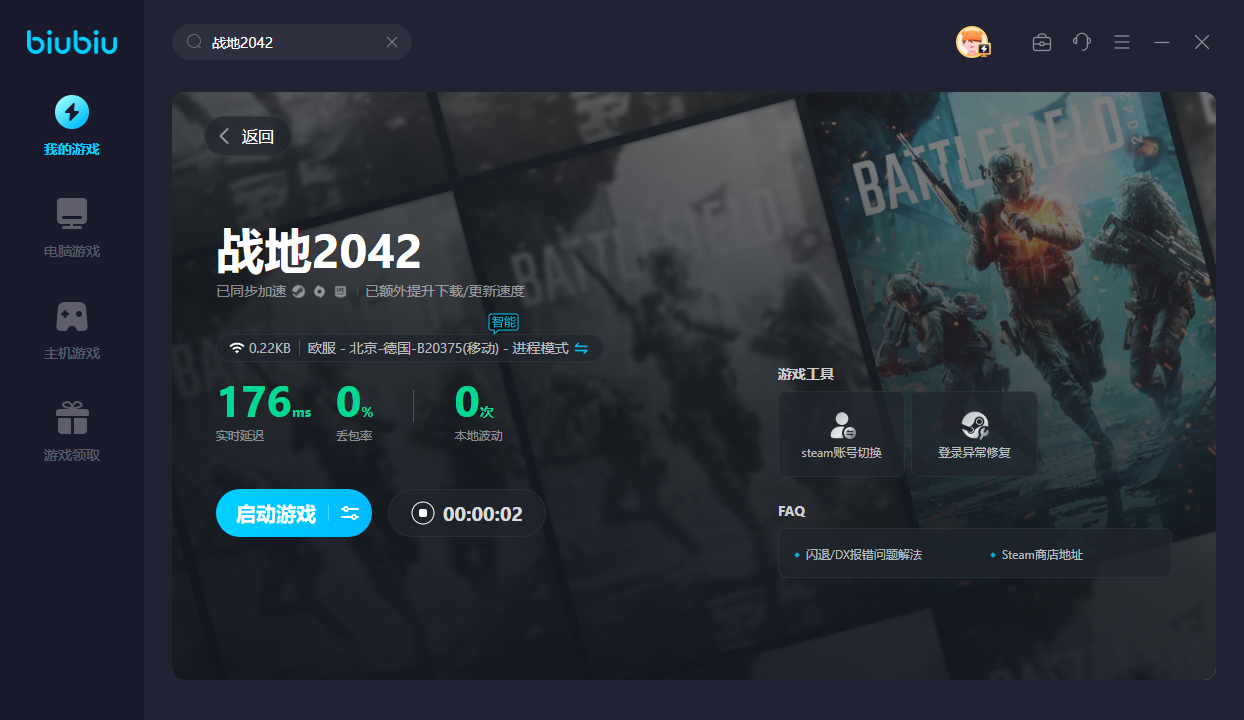Open the user avatar profile
This screenshot has width=1244, height=720.
coord(972,42)
